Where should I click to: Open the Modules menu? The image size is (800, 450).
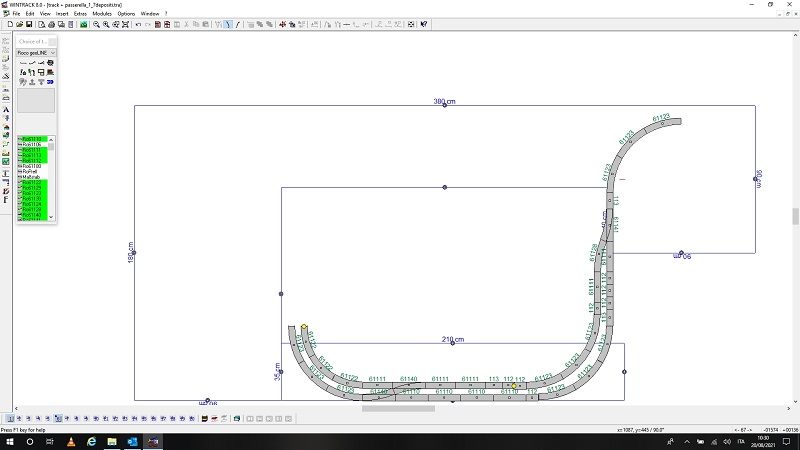(102, 13)
